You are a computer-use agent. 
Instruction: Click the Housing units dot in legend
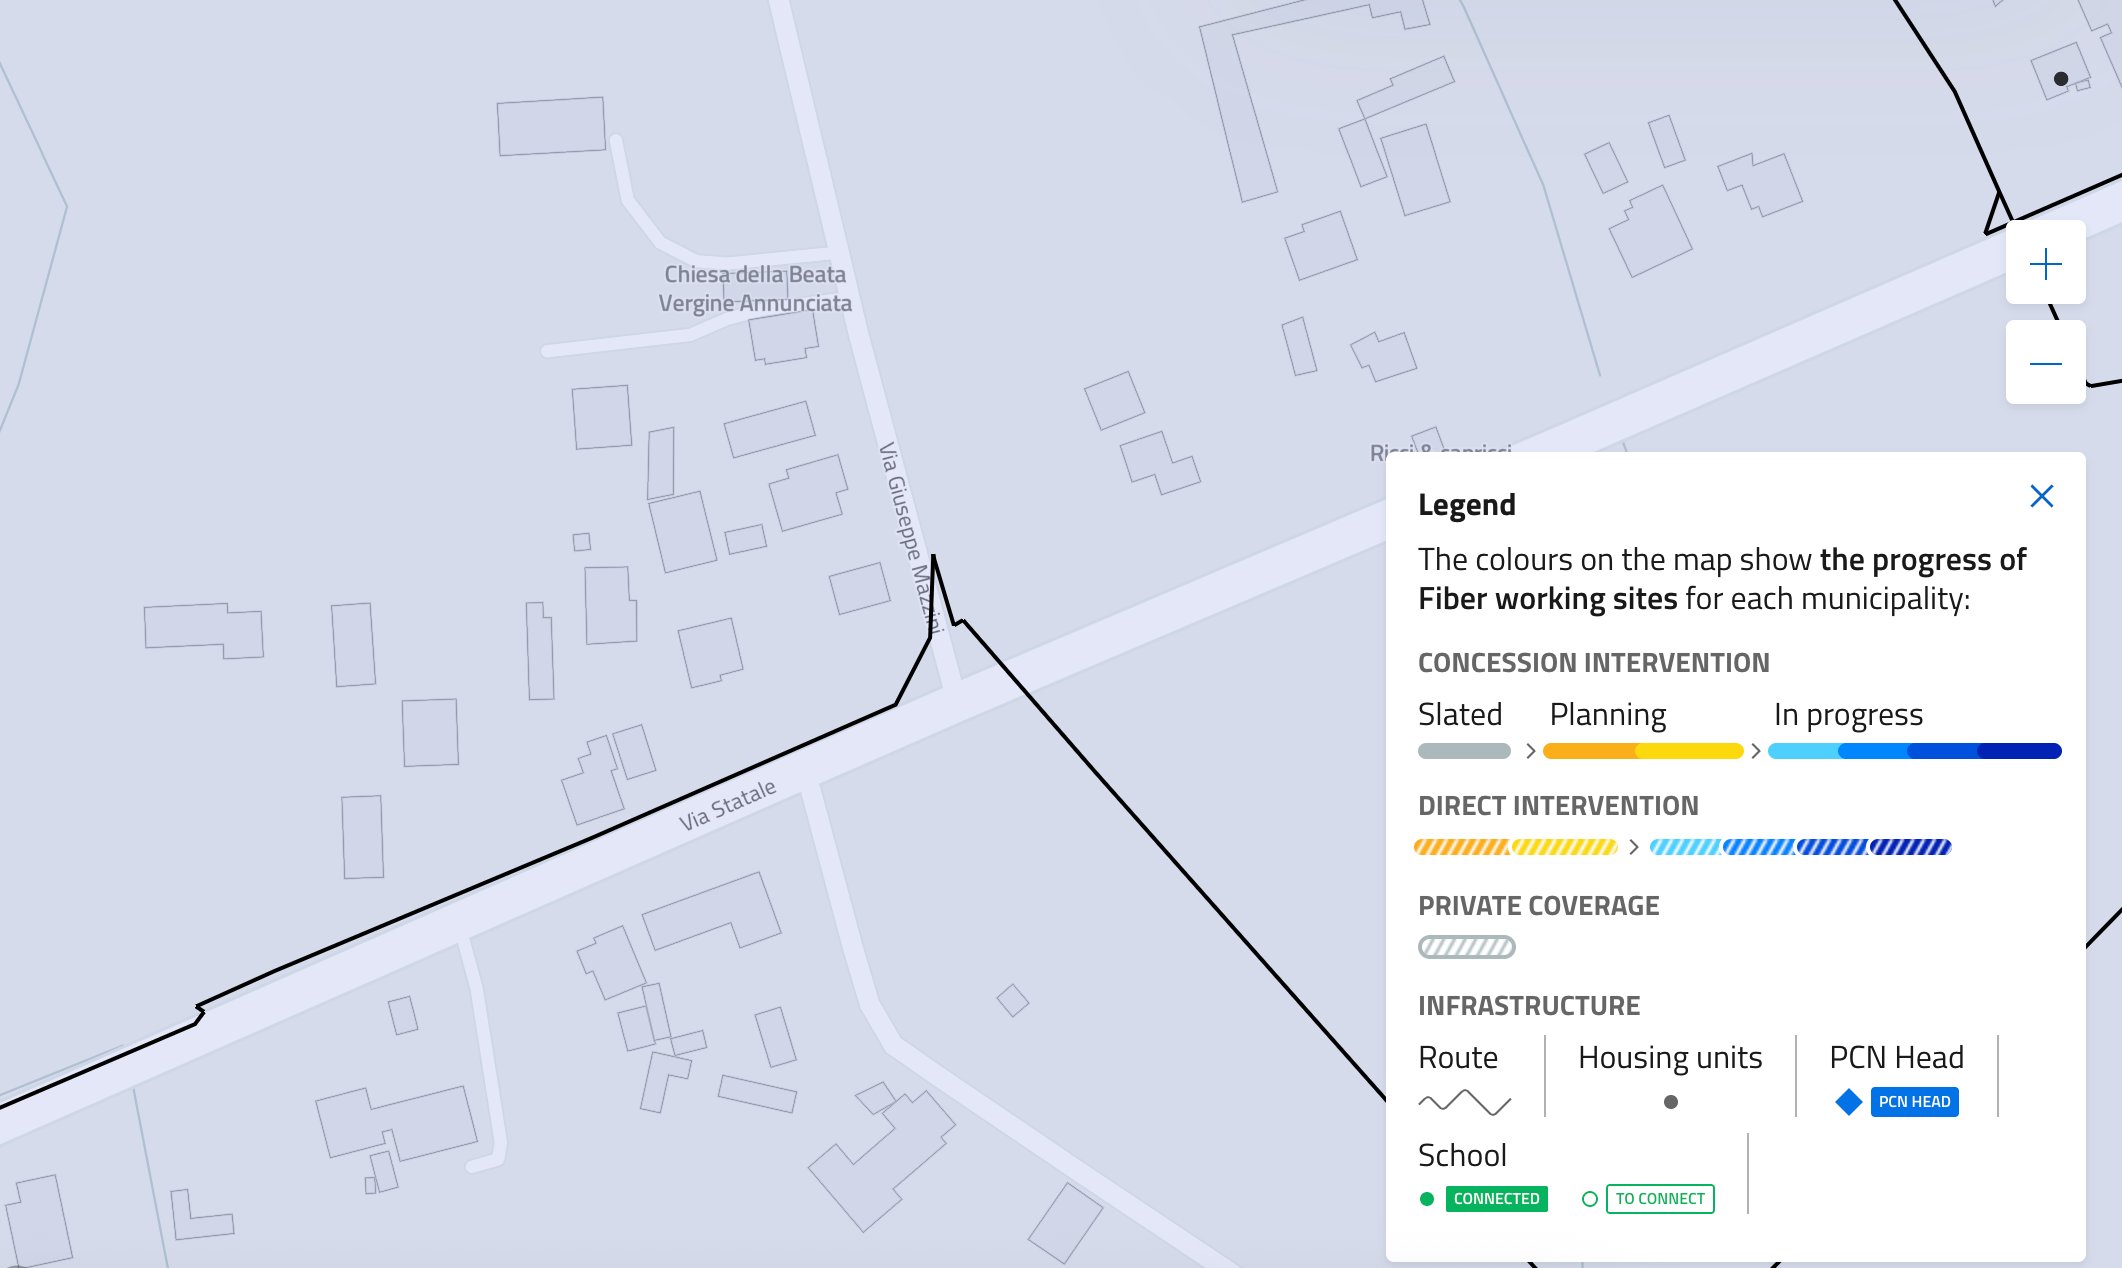[x=1670, y=1102]
